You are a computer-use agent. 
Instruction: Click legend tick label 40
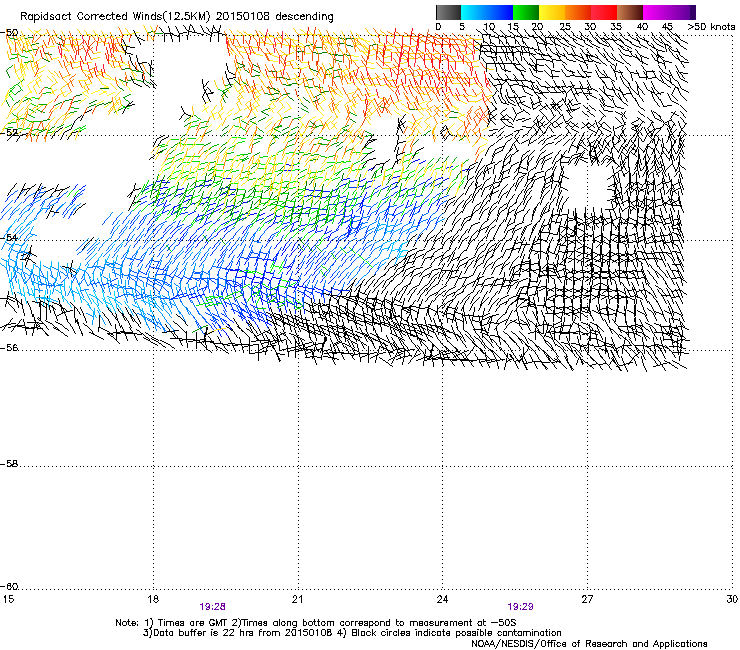642,27
